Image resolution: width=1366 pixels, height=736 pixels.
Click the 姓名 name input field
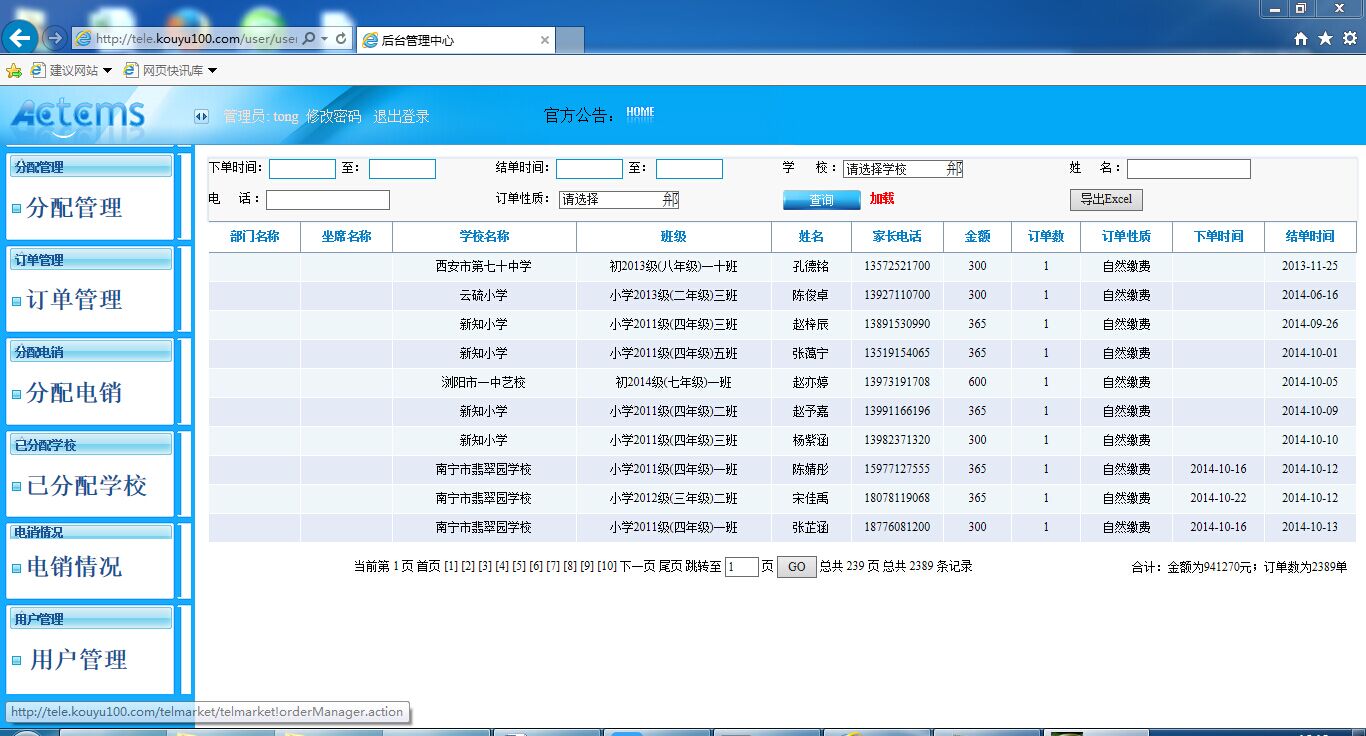pos(1188,169)
